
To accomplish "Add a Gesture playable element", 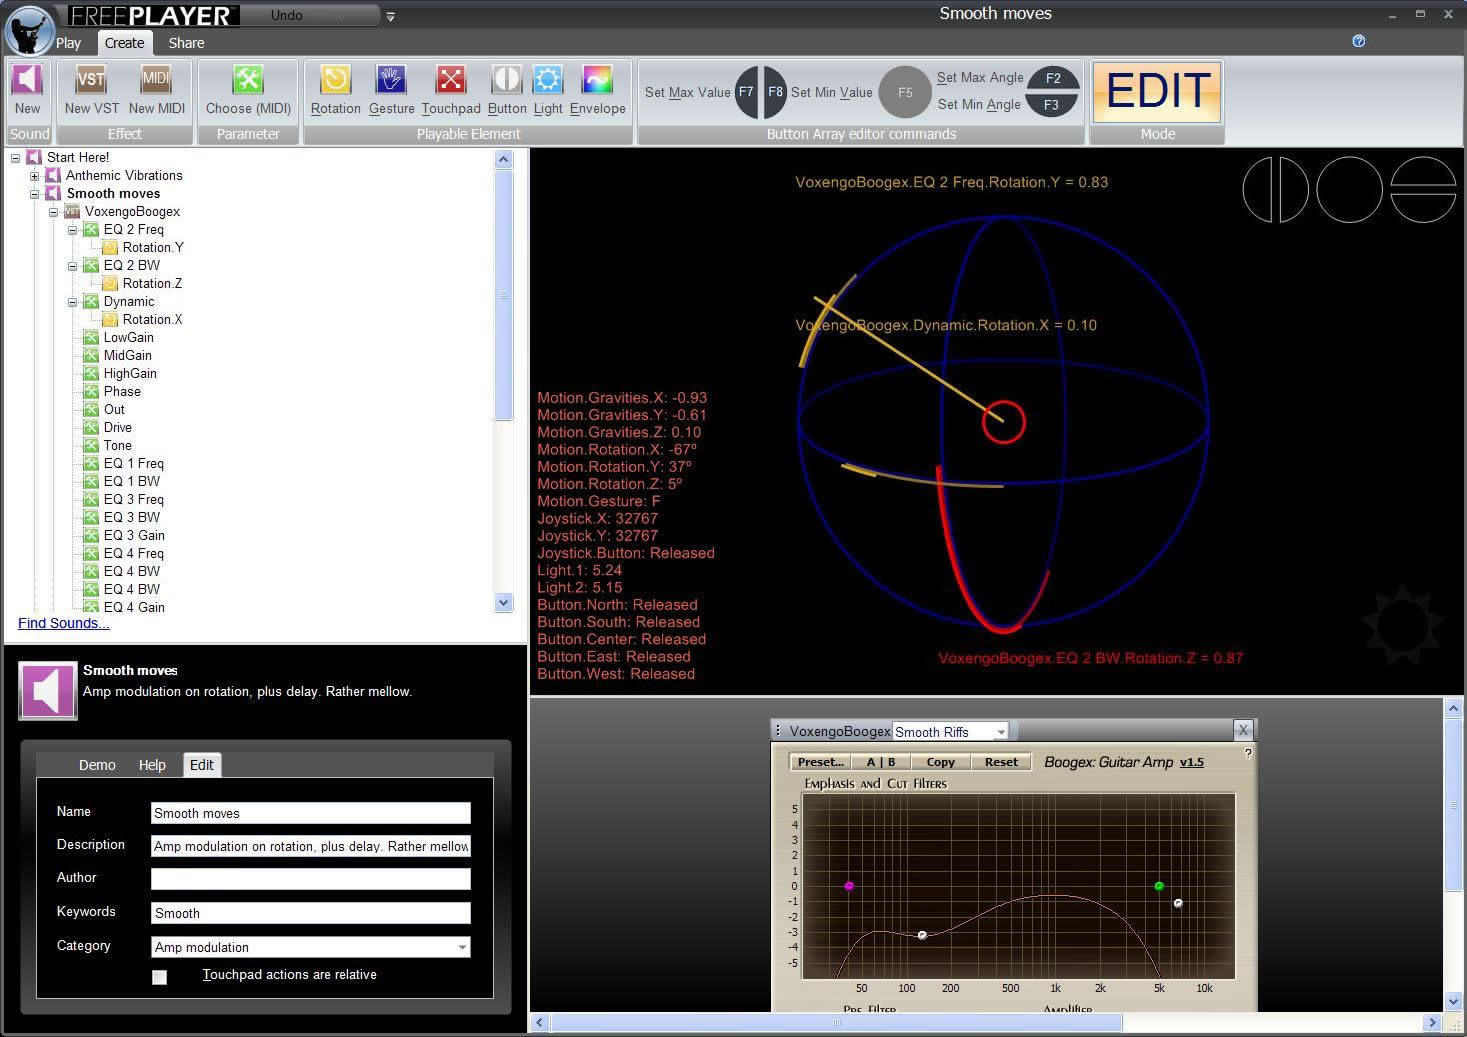I will pyautogui.click(x=391, y=81).
